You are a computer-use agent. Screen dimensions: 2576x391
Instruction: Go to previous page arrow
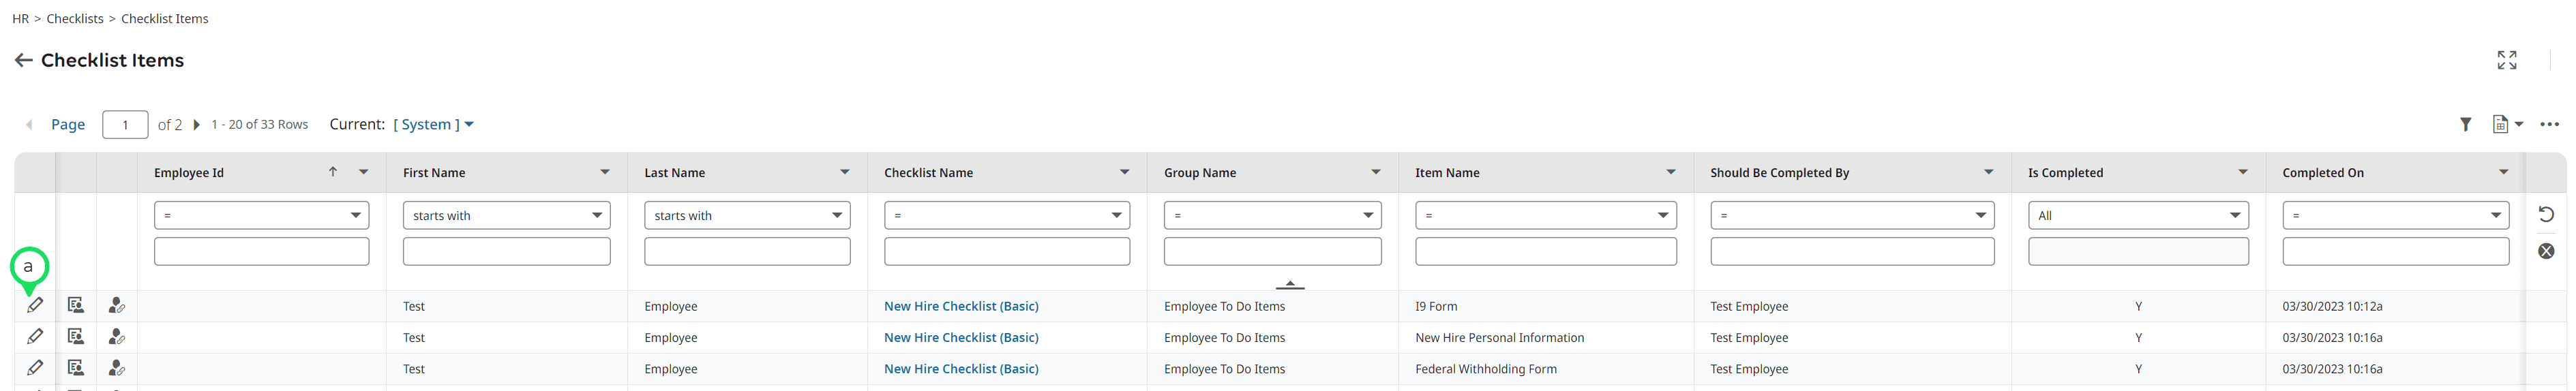coord(29,125)
